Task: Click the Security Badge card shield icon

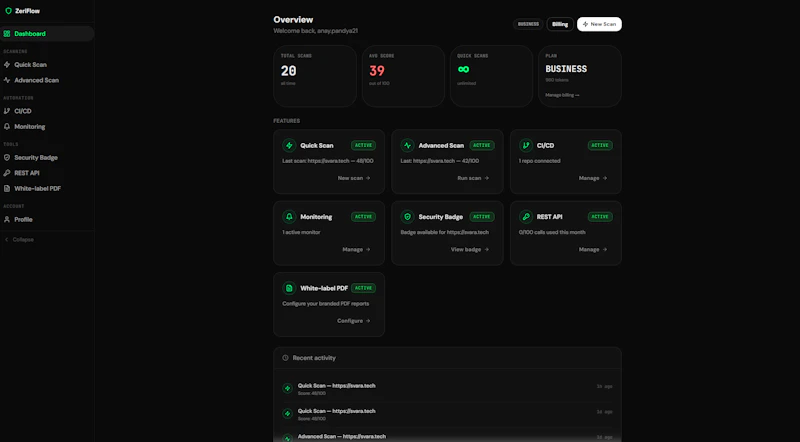Action: (407, 217)
